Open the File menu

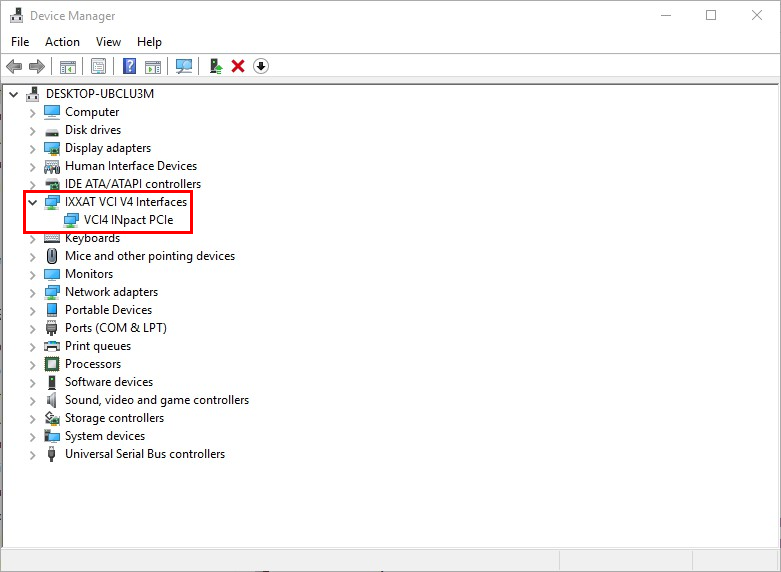click(x=20, y=42)
